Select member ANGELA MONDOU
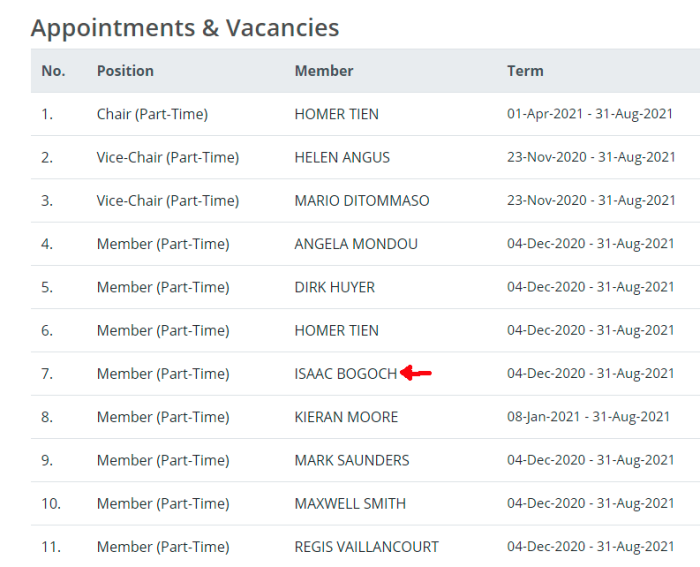 [356, 244]
